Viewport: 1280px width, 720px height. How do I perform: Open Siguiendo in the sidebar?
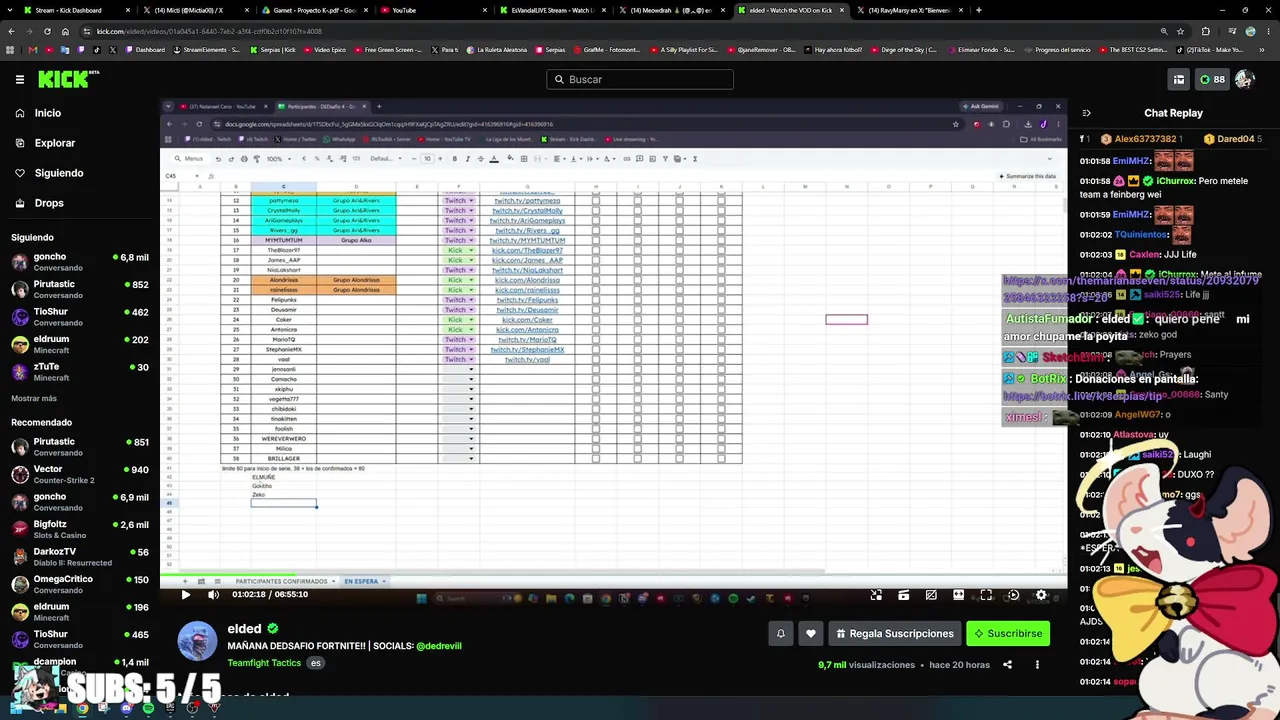(59, 173)
